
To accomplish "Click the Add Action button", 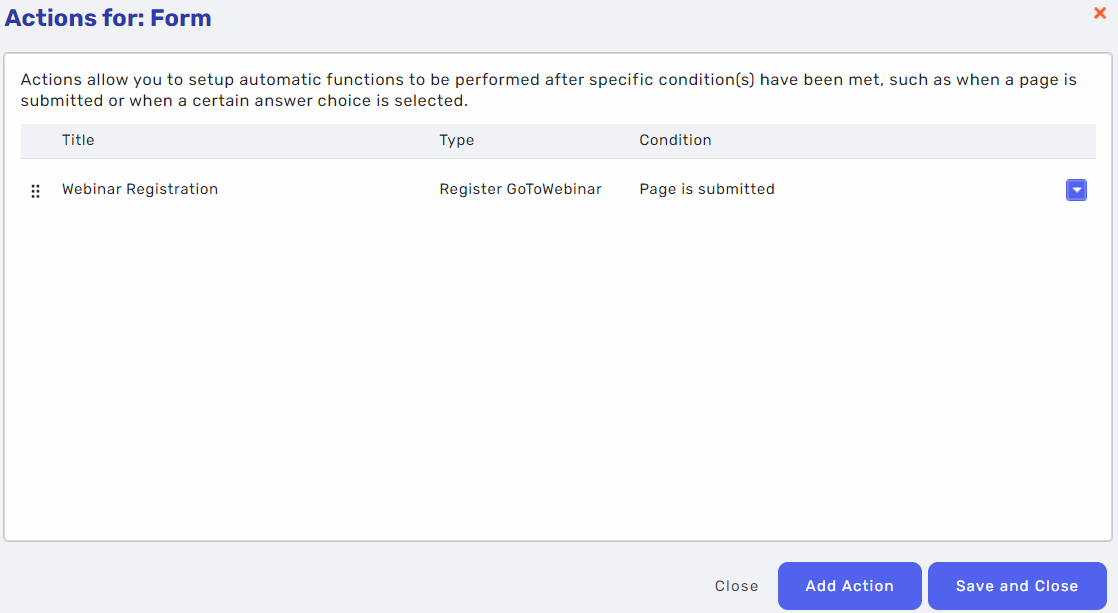I will 849,586.
